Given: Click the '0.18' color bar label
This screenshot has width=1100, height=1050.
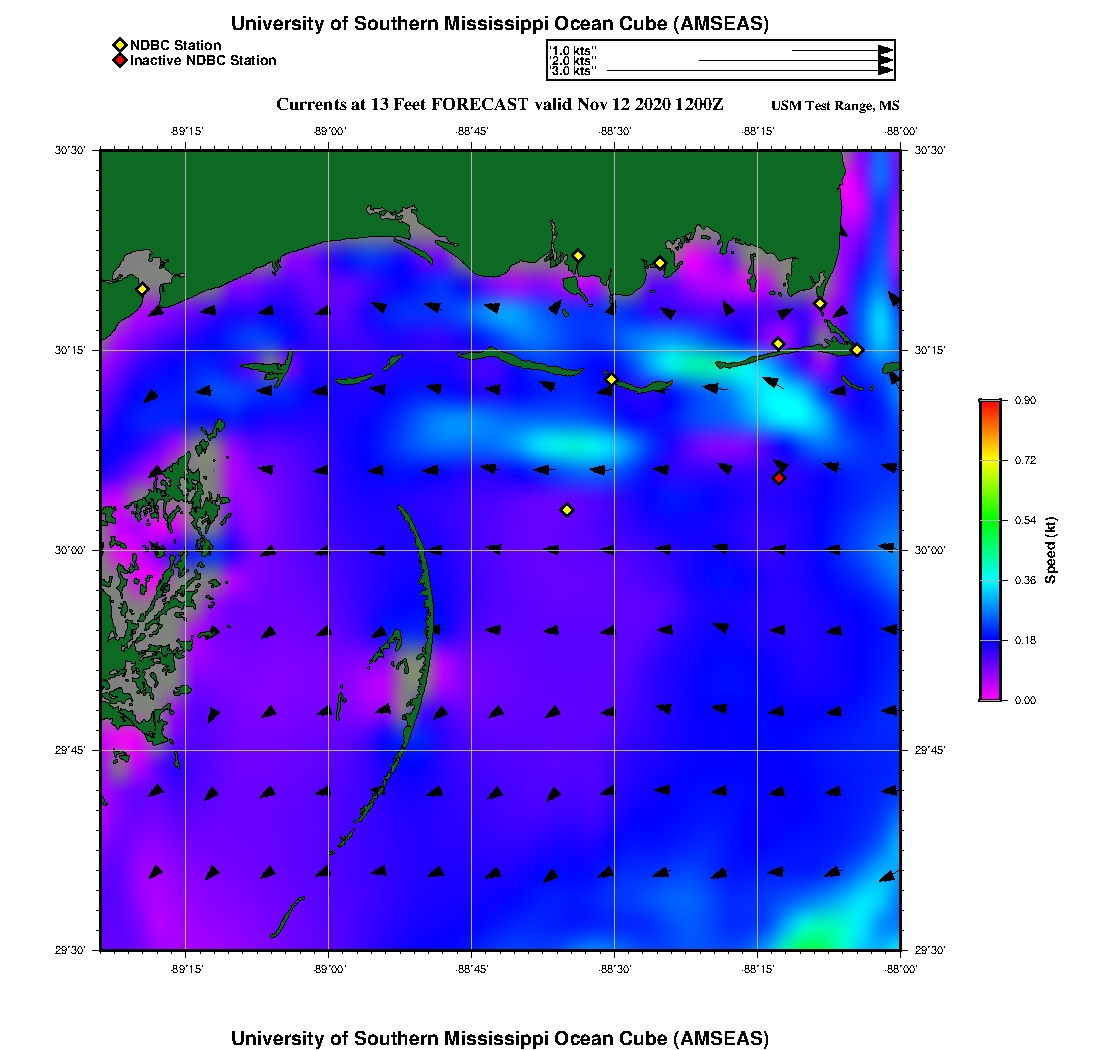Looking at the screenshot, I should (1025, 640).
